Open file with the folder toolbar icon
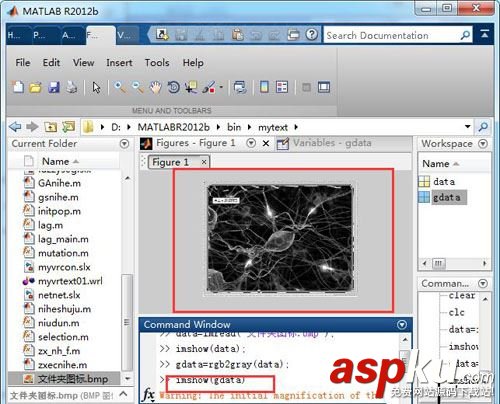 [x=35, y=88]
